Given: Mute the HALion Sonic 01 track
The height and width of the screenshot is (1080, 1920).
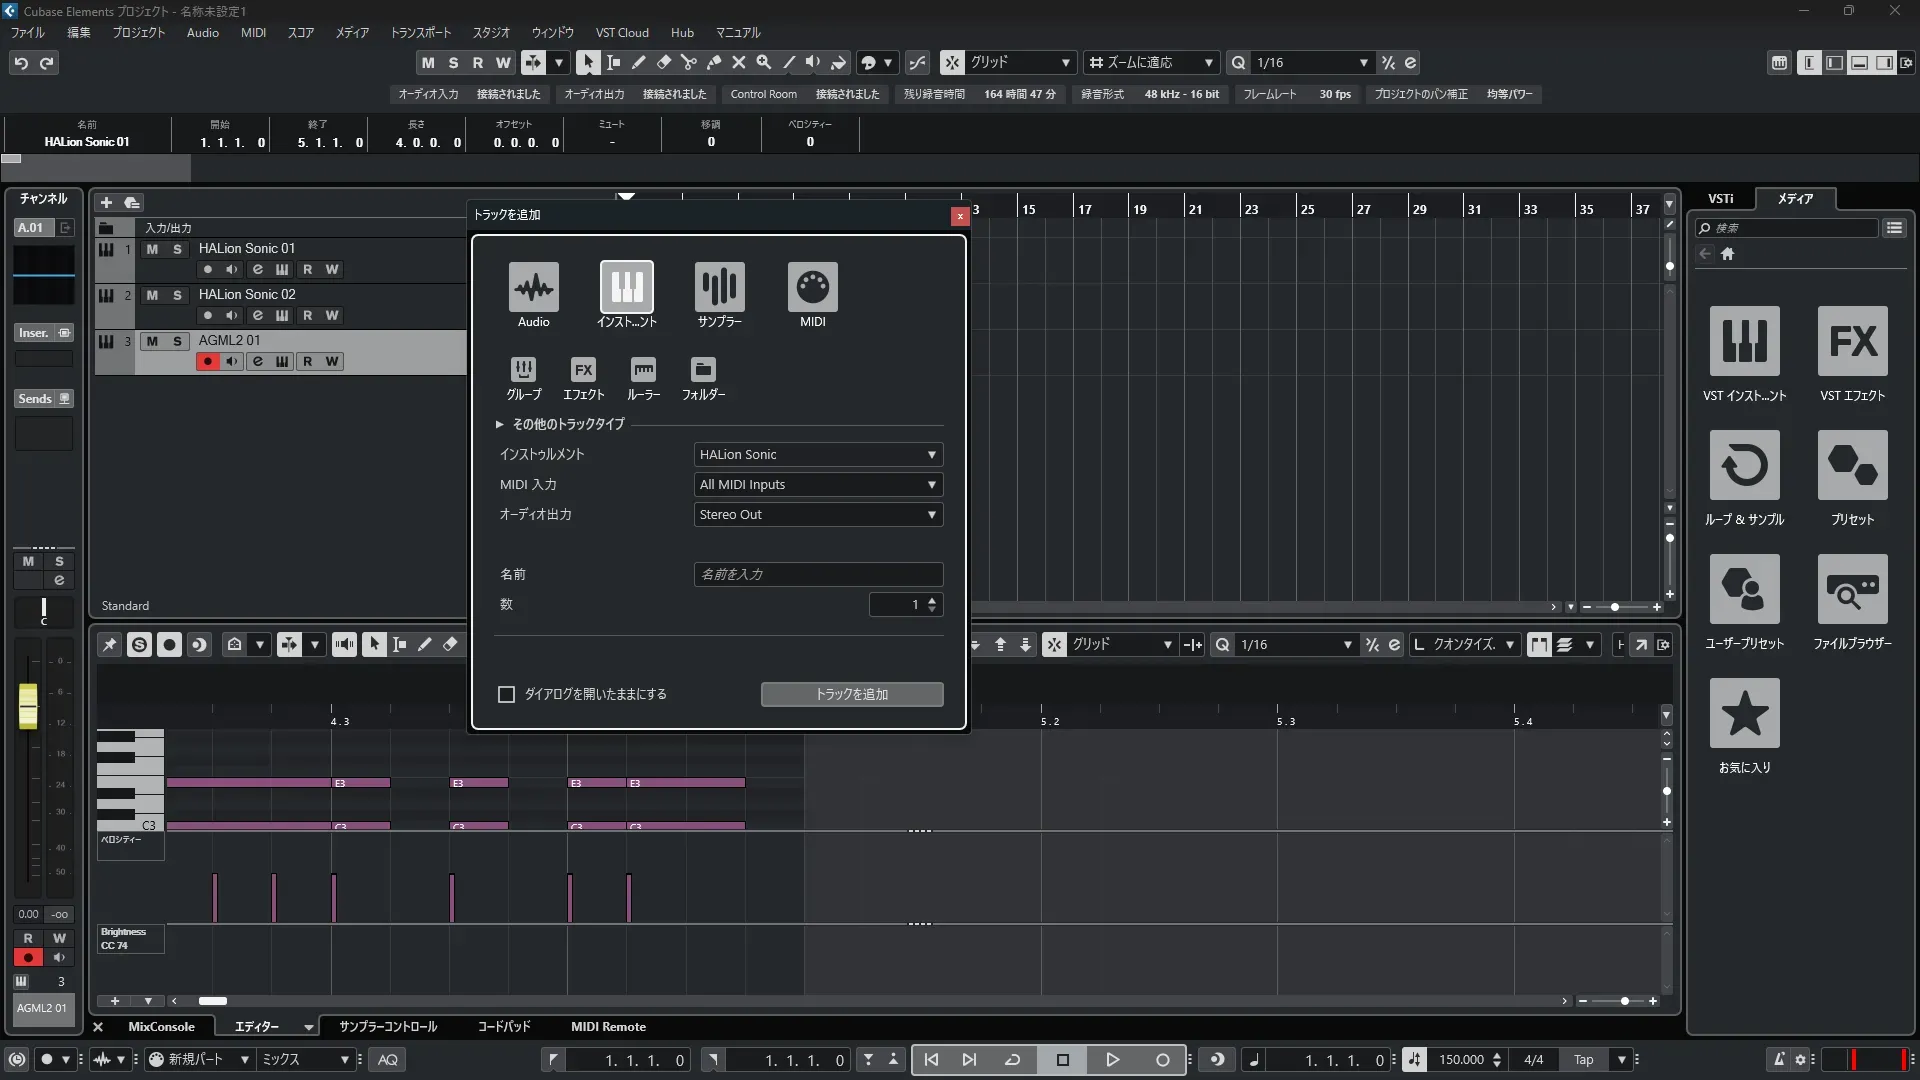Looking at the screenshot, I should 152,249.
